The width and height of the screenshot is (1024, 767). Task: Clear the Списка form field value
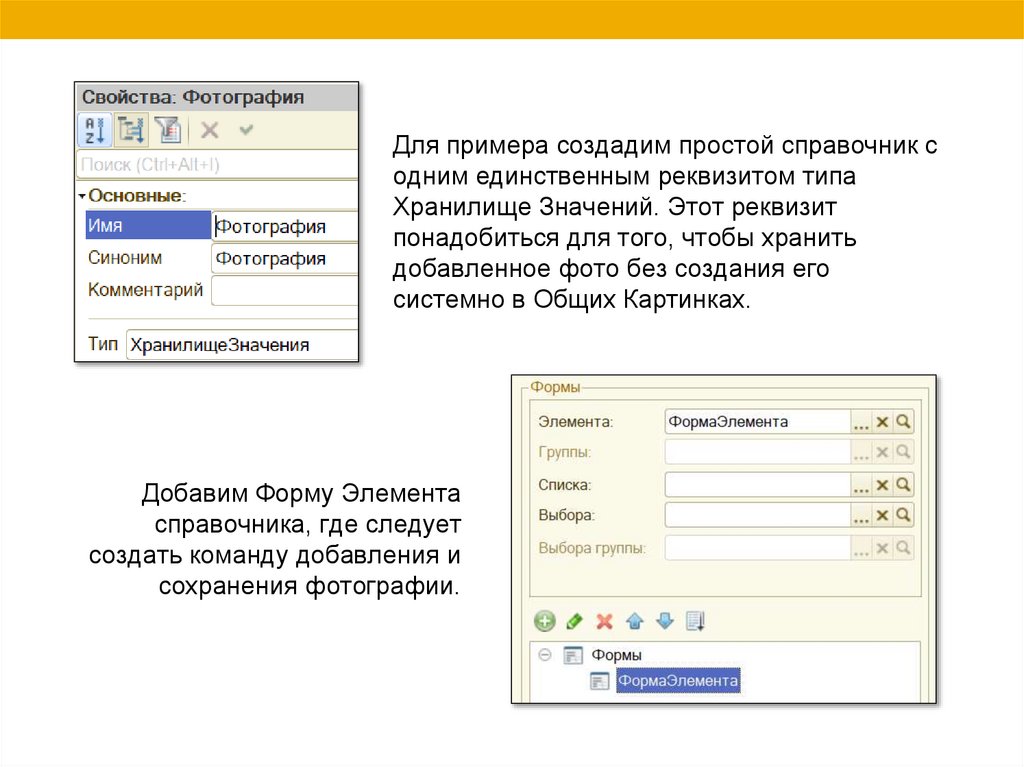882,485
